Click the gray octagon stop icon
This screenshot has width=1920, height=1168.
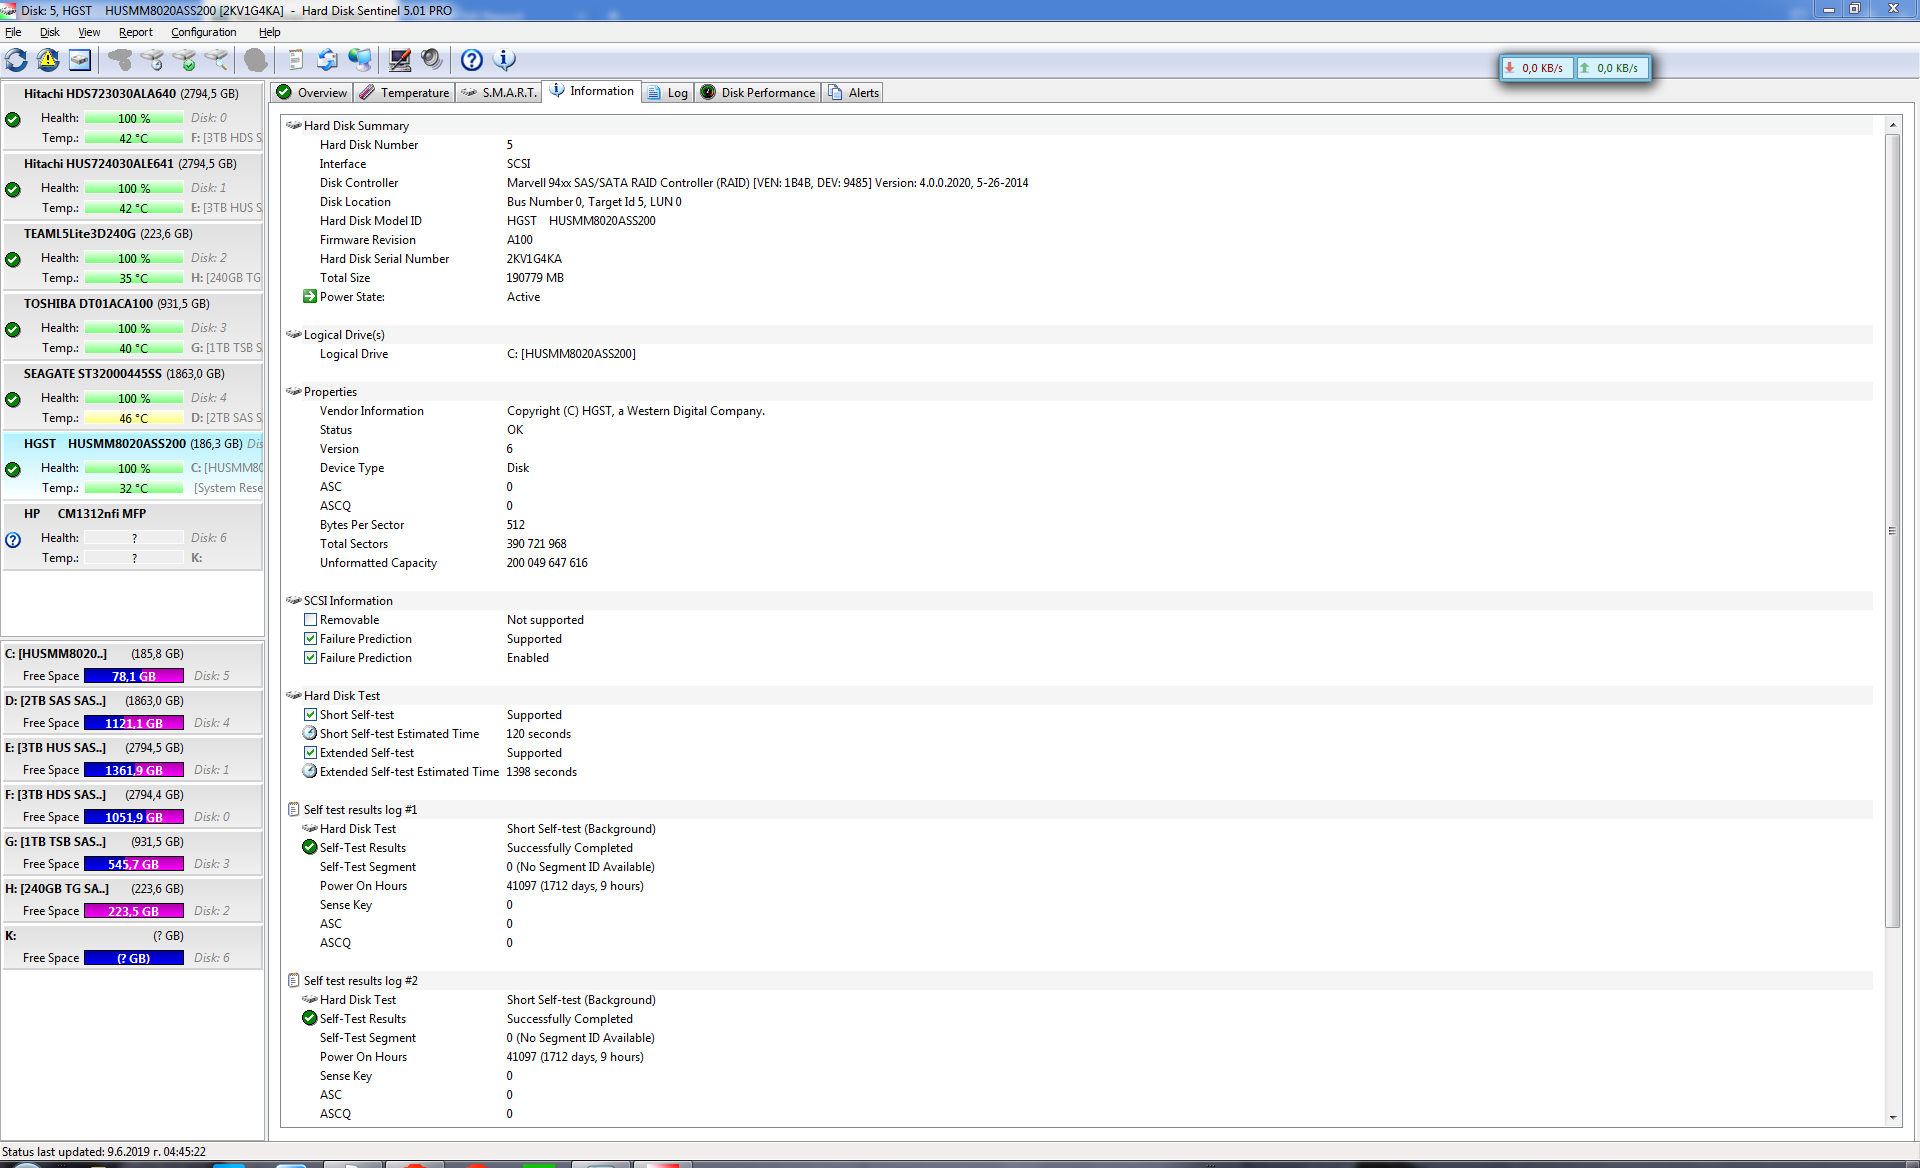pyautogui.click(x=256, y=60)
